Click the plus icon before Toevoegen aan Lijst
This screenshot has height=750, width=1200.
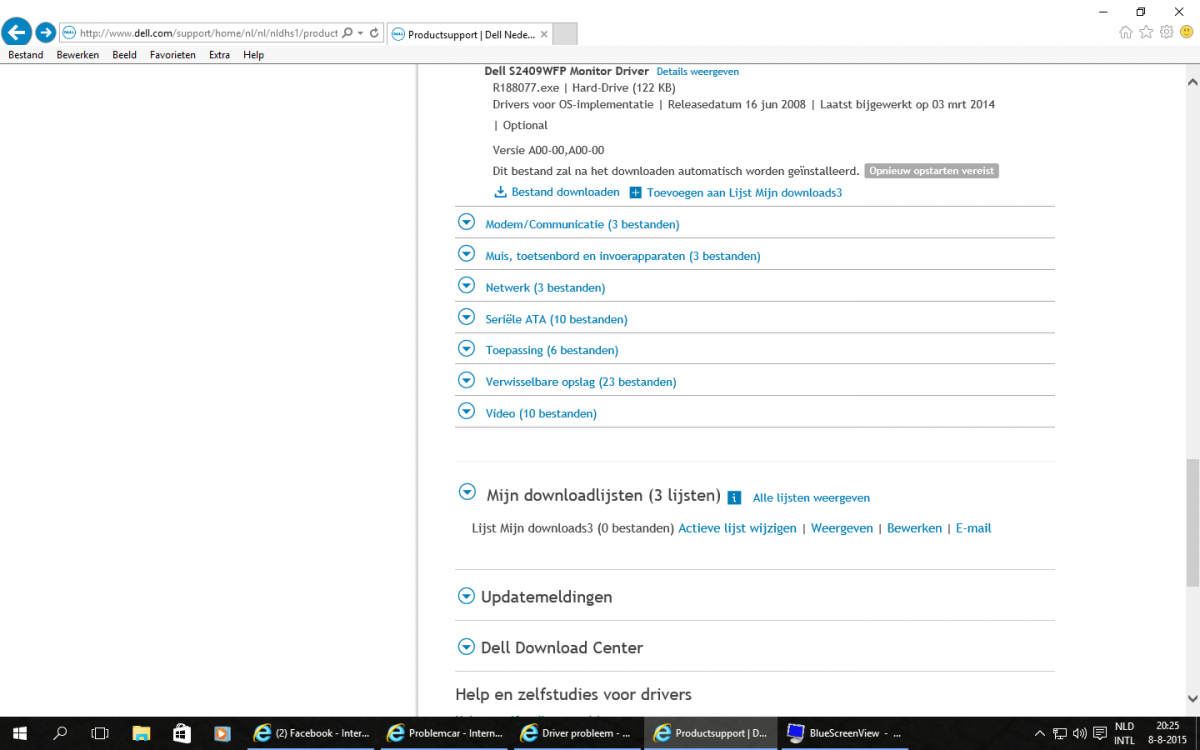pos(635,193)
